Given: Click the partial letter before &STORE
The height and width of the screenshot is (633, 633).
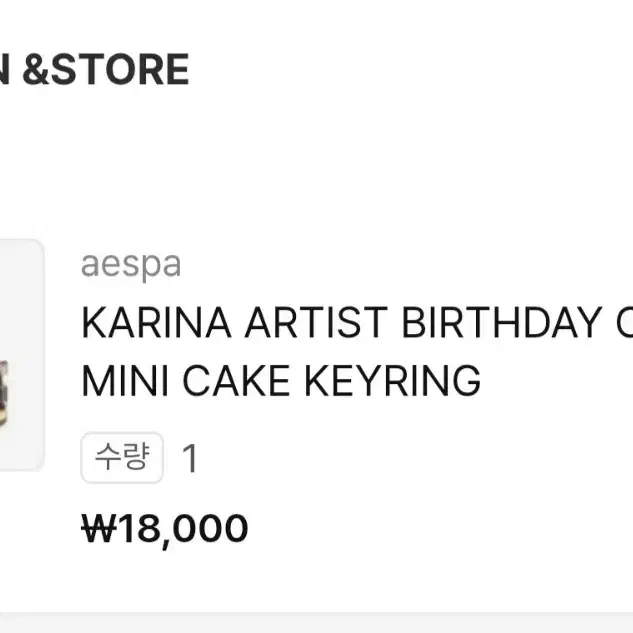Looking at the screenshot, I should tap(4, 69).
